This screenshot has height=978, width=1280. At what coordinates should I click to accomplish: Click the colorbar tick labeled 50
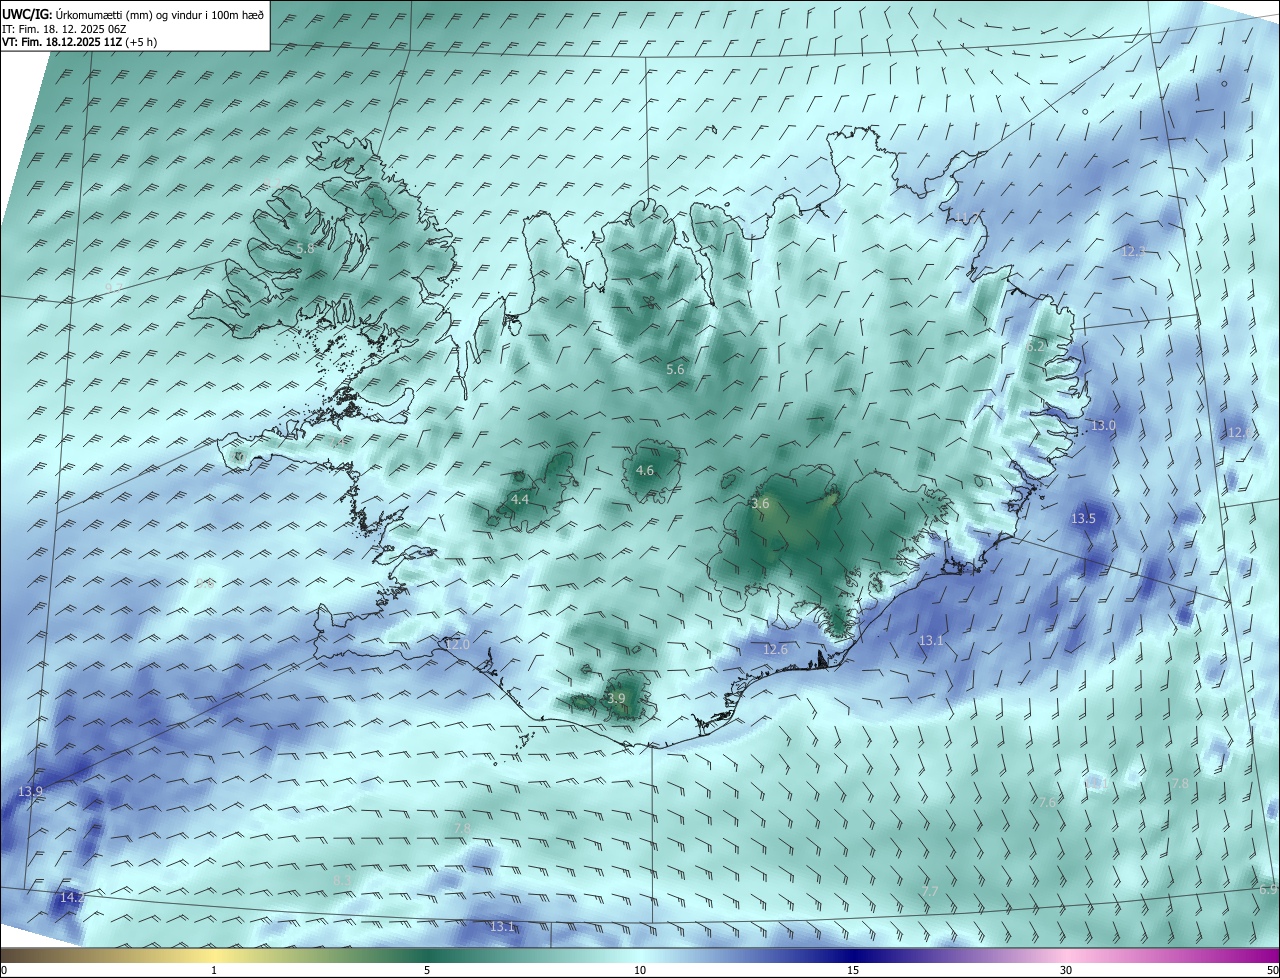click(1272, 970)
